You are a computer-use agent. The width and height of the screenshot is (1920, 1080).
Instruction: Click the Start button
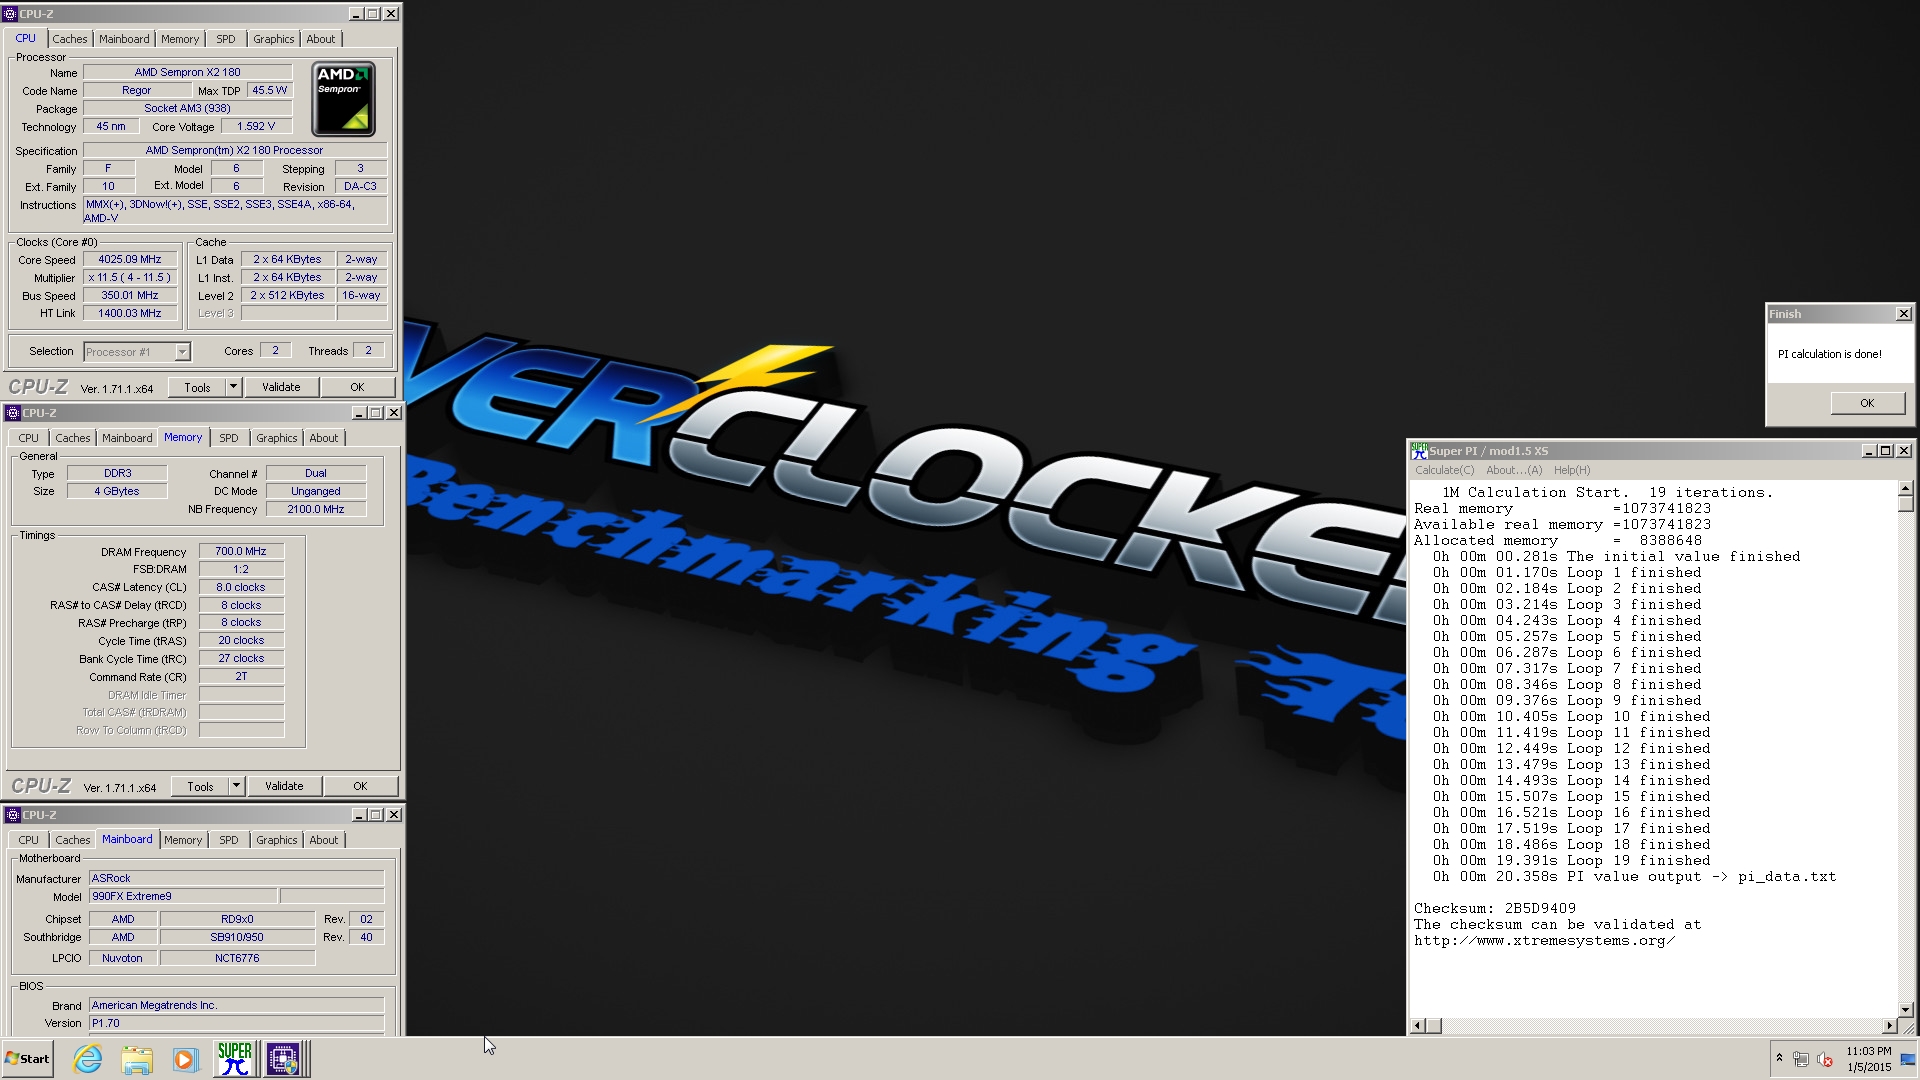pyautogui.click(x=28, y=1059)
